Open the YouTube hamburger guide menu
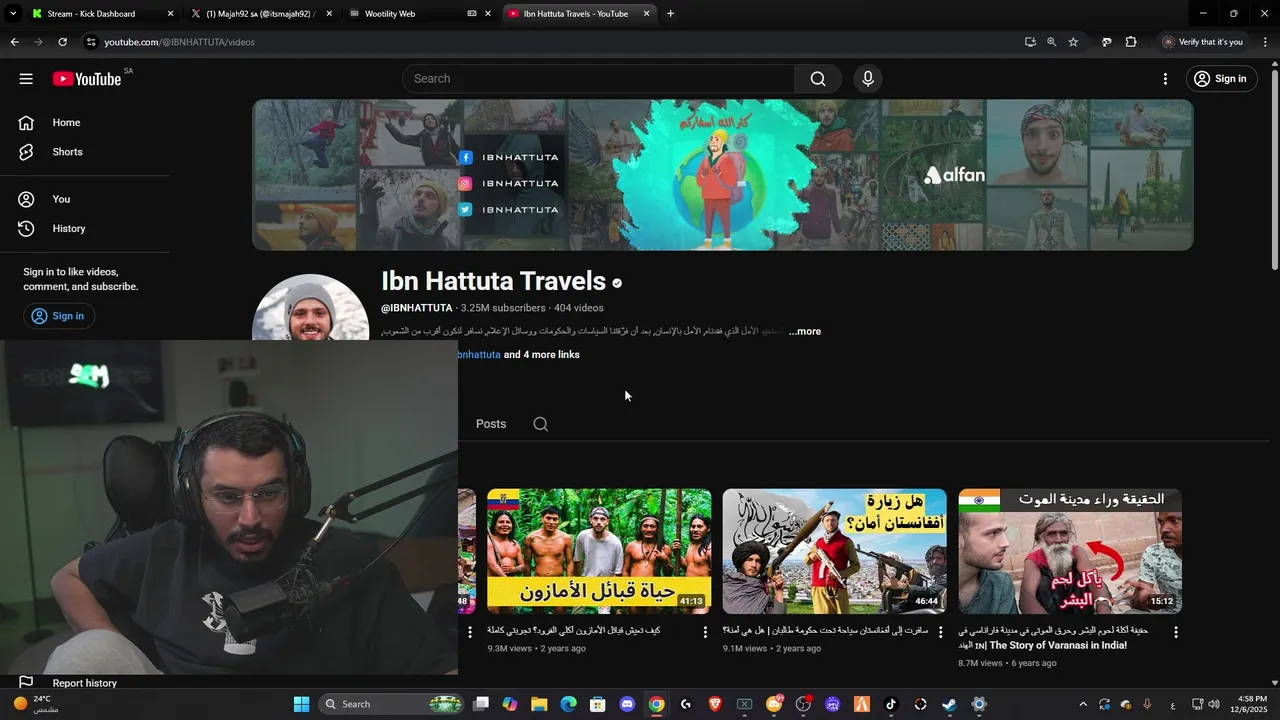 tap(26, 79)
